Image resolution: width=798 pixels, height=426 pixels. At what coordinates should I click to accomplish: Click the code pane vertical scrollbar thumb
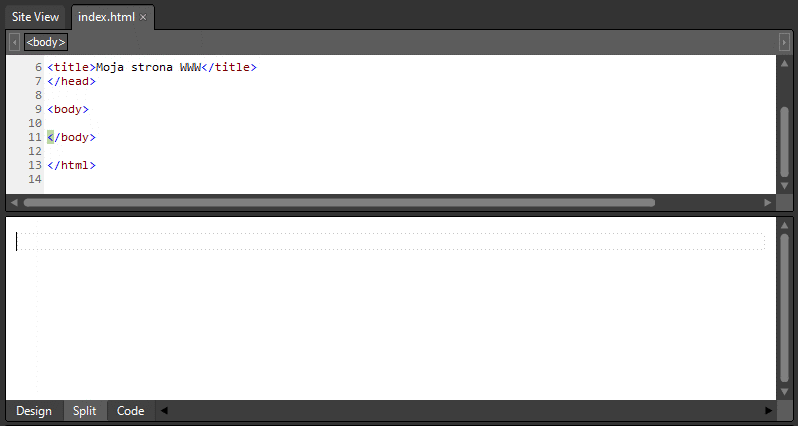(784, 142)
